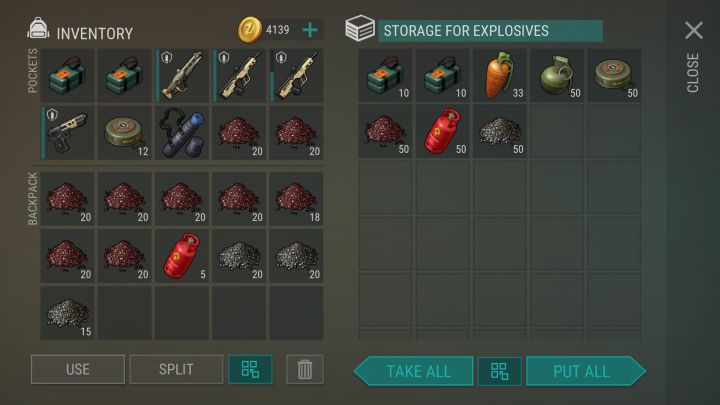Select the landmine stack of 12

(x=124, y=133)
